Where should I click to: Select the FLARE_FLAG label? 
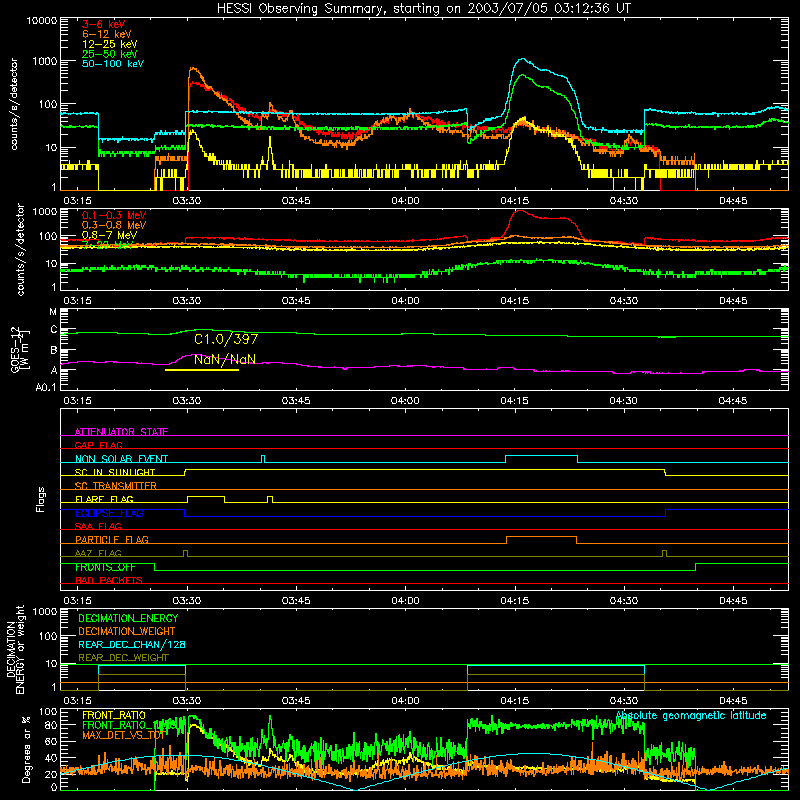click(x=104, y=499)
